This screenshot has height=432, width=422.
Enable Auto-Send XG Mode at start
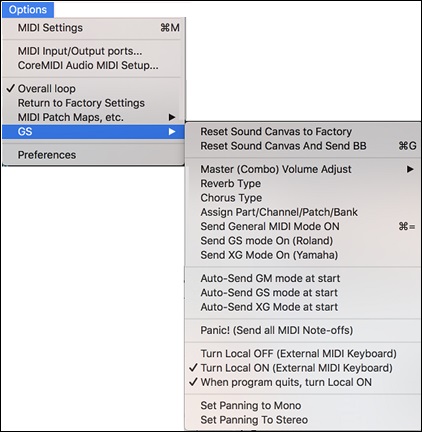click(303, 307)
